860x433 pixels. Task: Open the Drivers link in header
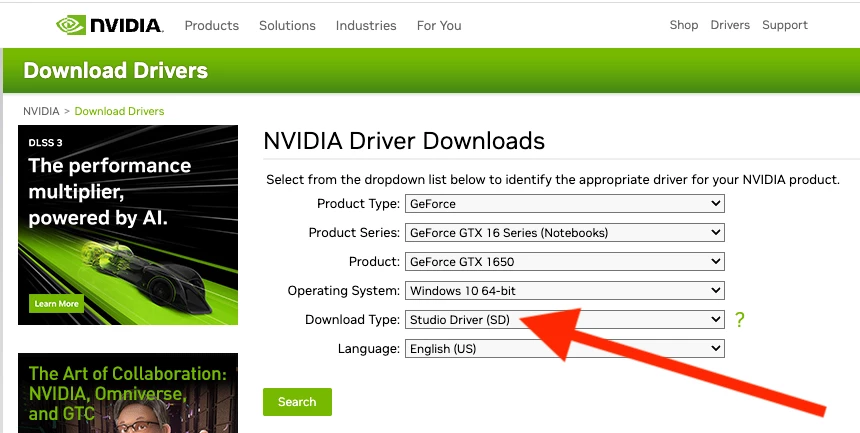tap(730, 25)
